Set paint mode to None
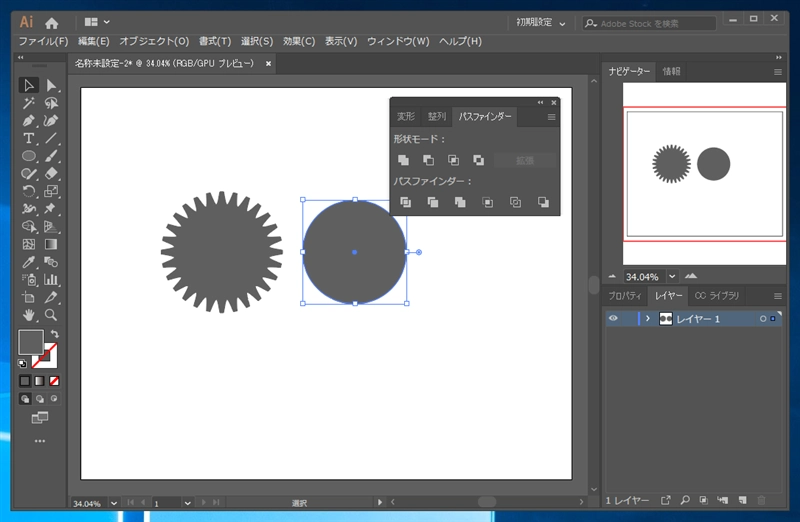 54,381
